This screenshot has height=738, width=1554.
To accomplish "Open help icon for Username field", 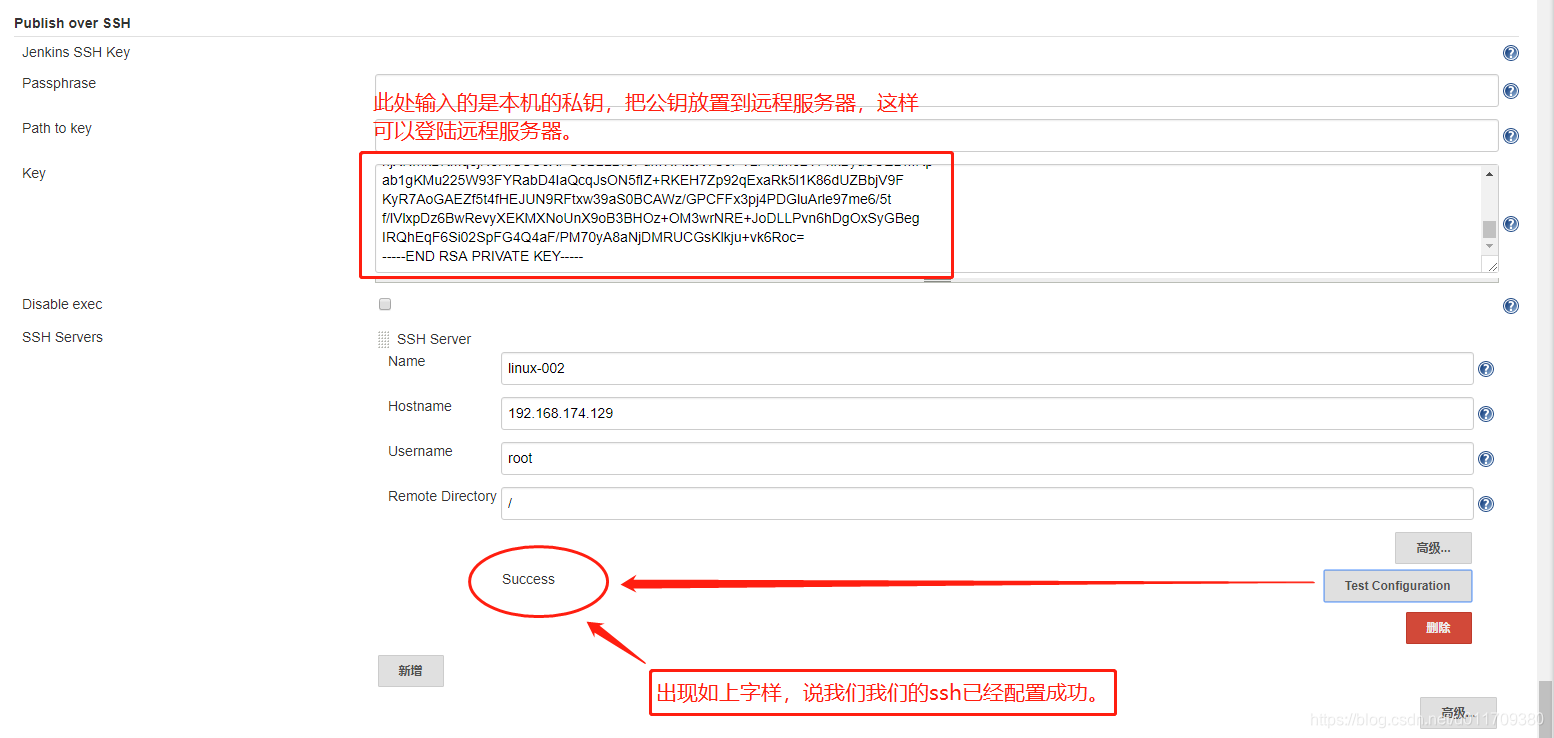I will [x=1485, y=459].
